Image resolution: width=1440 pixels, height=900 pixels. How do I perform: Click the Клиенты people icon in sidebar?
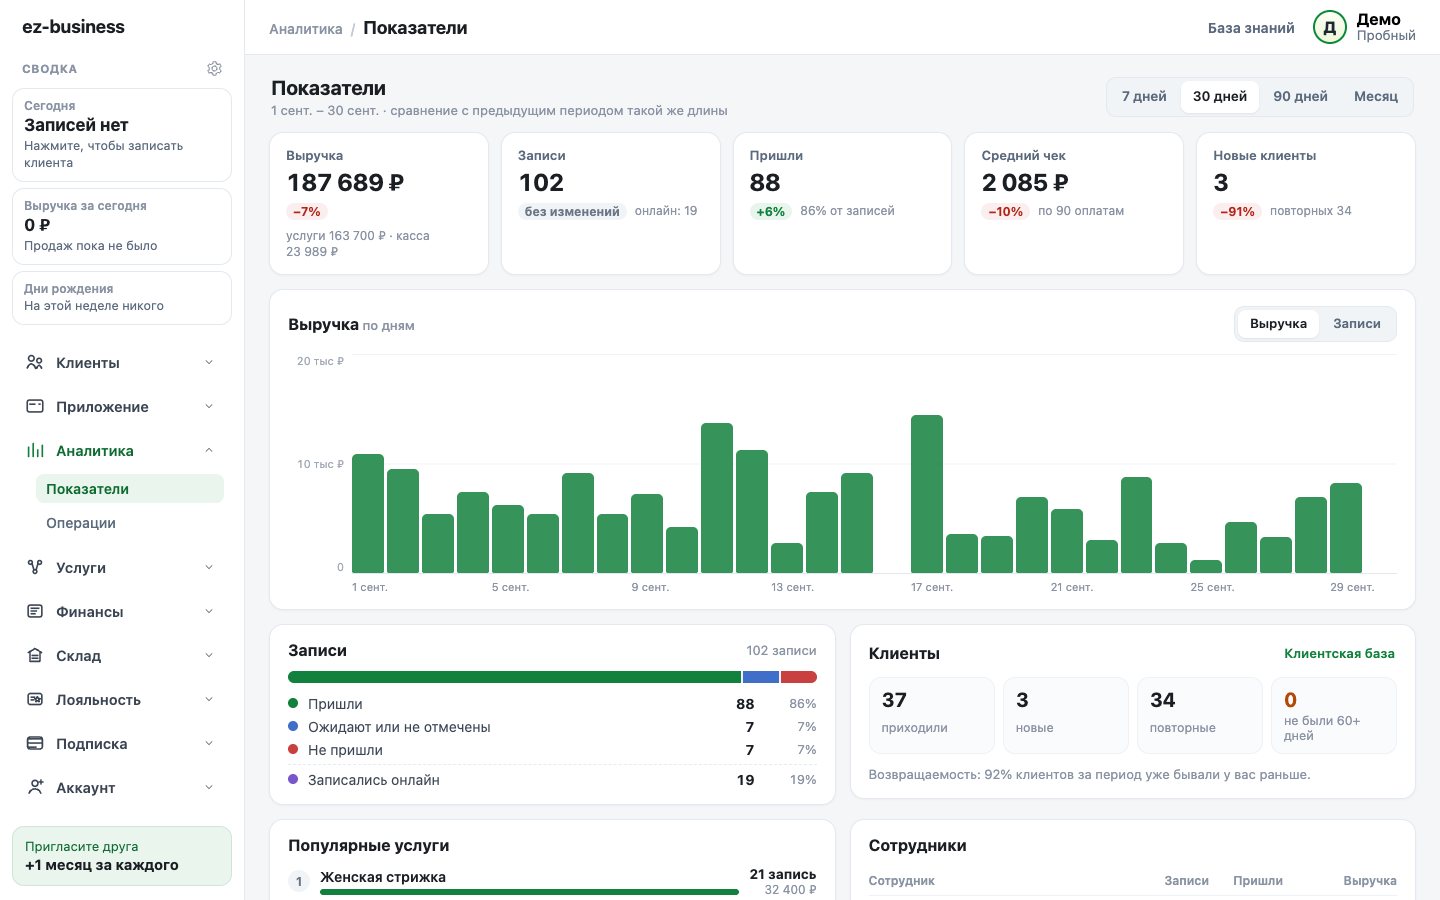point(35,363)
